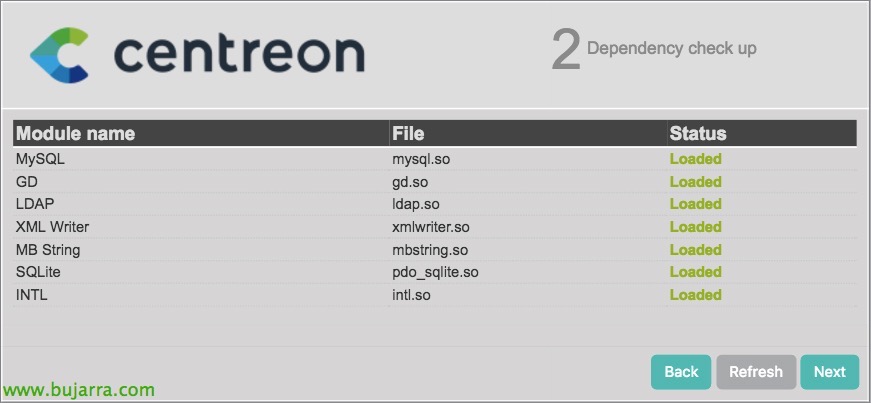The image size is (871, 403).
Task: Go Back to the previous step
Action: pyautogui.click(x=681, y=372)
